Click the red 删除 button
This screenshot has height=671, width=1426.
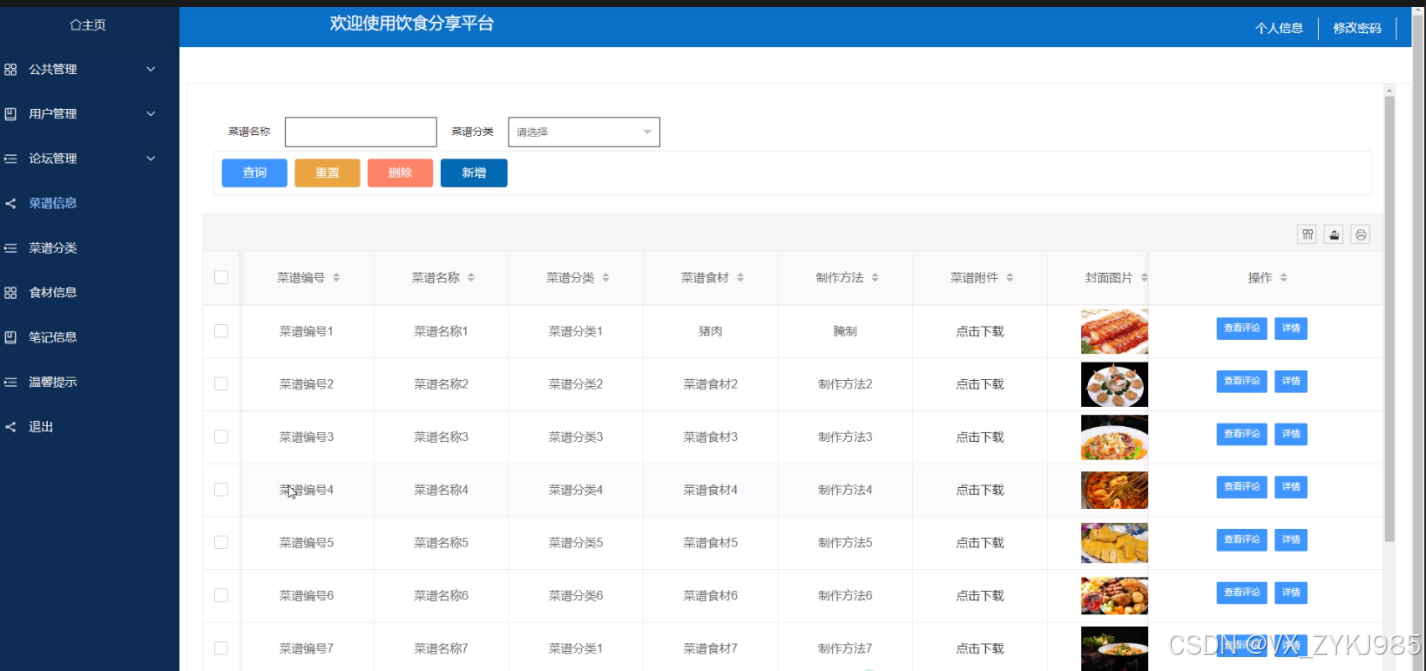pyautogui.click(x=400, y=173)
